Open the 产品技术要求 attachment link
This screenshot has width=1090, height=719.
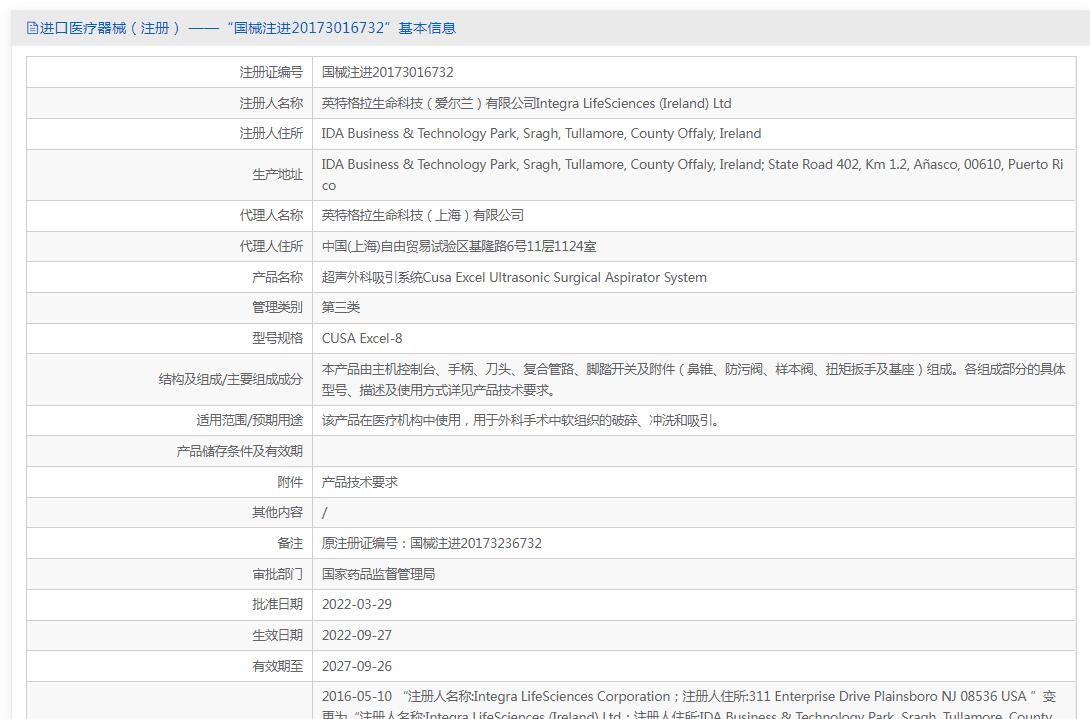(x=359, y=482)
